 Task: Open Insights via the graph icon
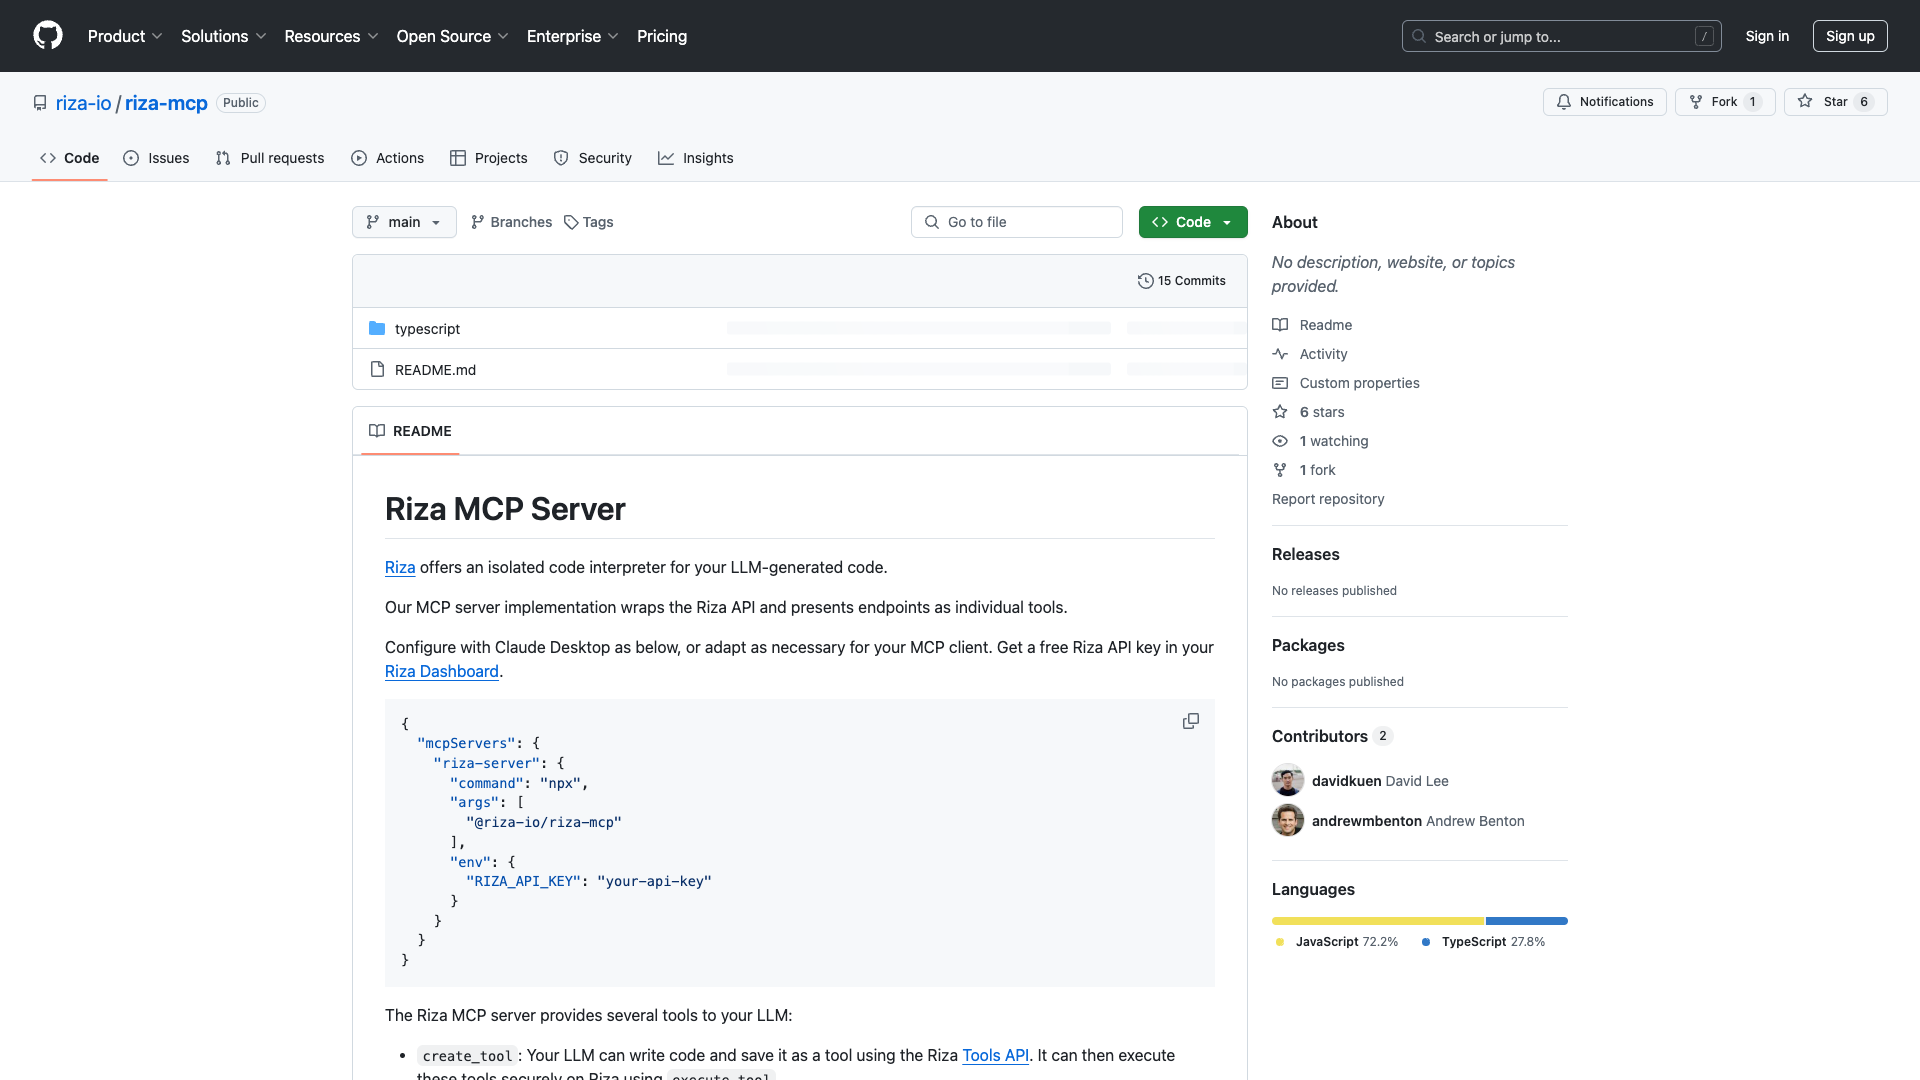point(666,158)
